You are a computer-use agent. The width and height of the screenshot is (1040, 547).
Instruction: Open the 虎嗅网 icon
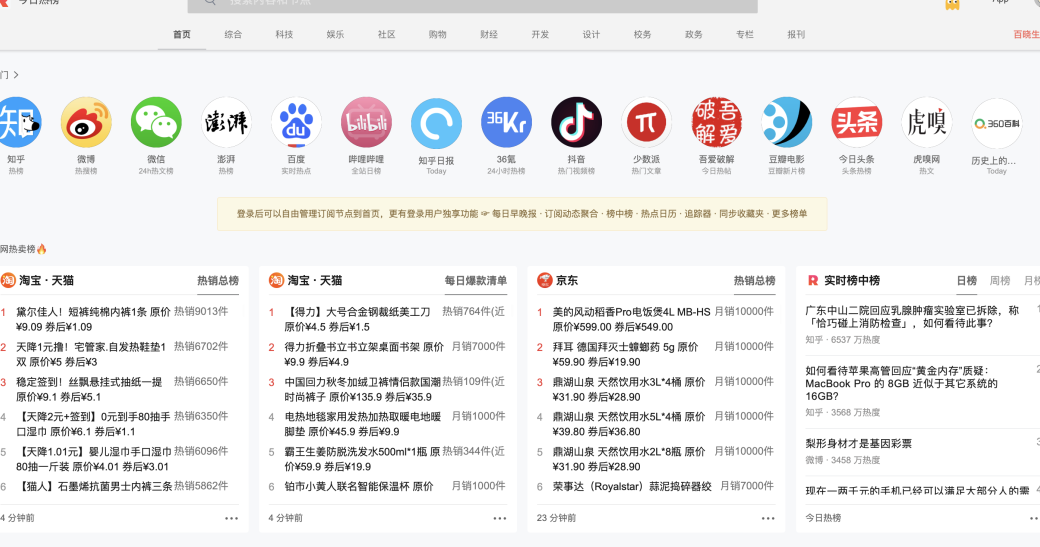927,123
